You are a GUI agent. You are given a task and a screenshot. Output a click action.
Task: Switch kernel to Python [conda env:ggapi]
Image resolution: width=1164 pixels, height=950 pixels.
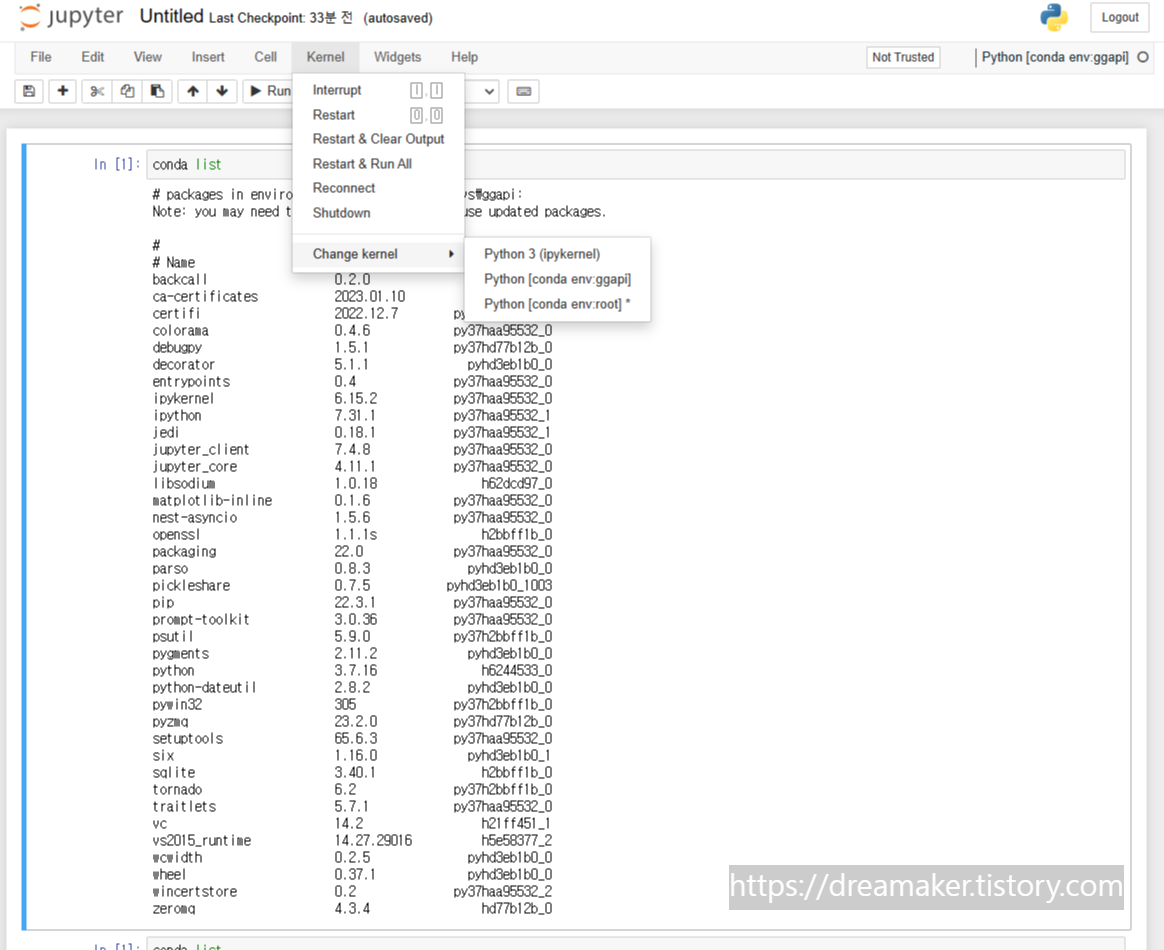click(557, 279)
